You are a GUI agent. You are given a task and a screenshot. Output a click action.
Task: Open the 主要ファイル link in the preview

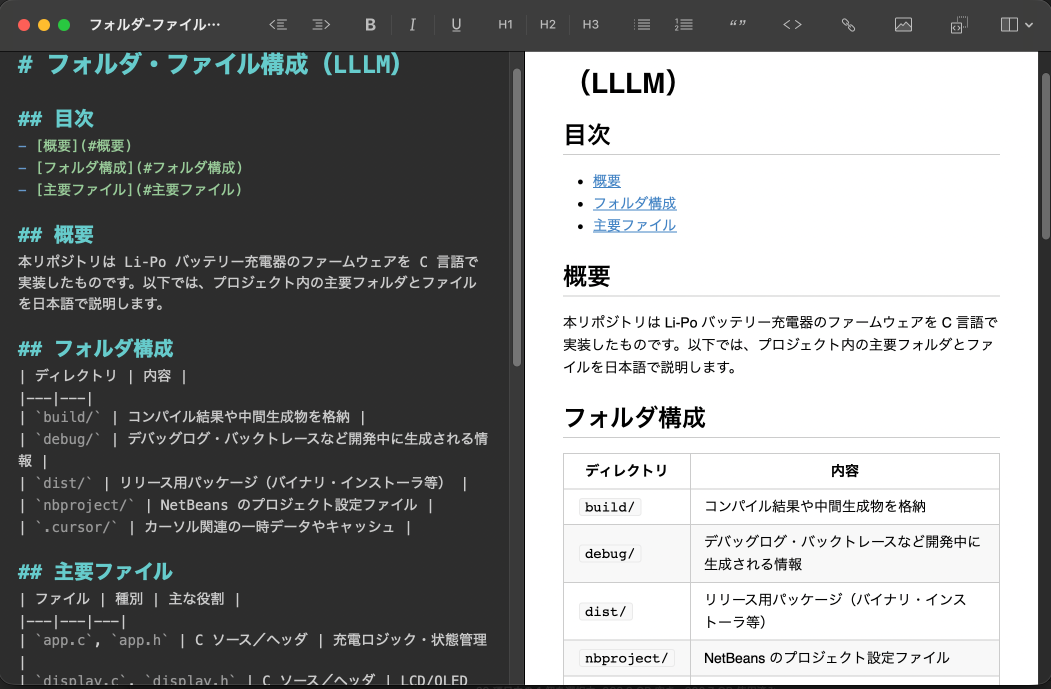click(635, 225)
